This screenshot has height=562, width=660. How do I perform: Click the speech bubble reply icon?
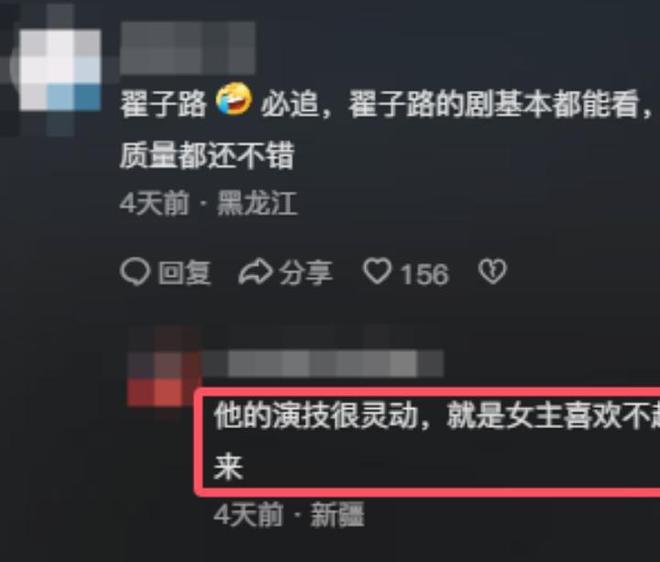click(135, 272)
